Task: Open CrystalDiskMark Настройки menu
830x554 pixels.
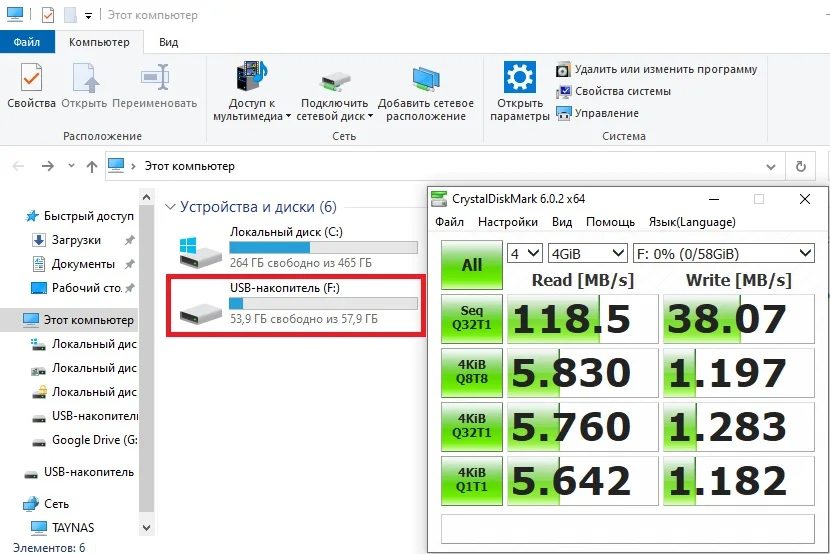Action: (508, 222)
